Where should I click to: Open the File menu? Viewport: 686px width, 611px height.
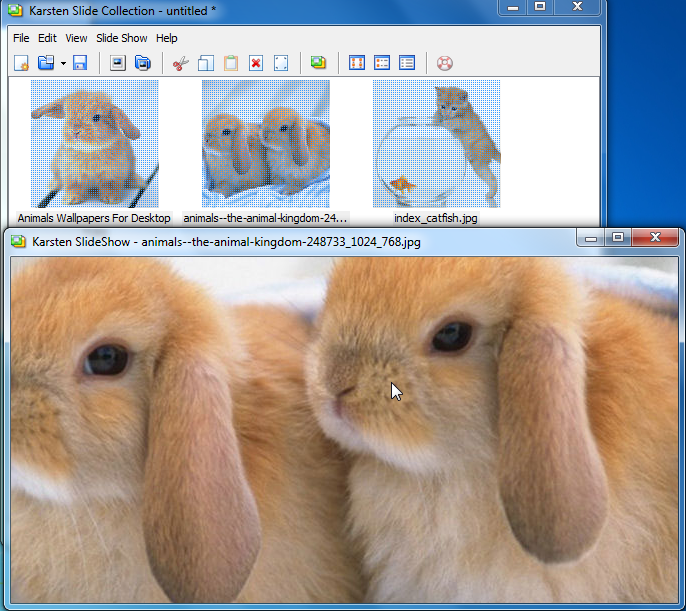coord(21,38)
